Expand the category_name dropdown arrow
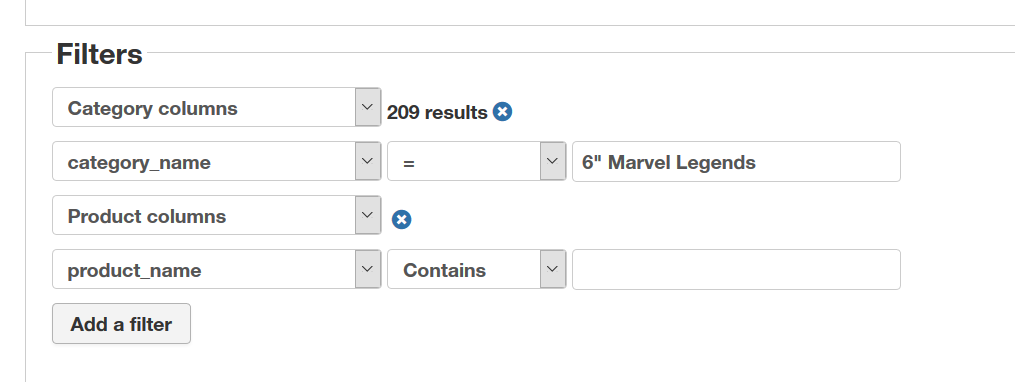This screenshot has width=1015, height=382. [x=368, y=161]
